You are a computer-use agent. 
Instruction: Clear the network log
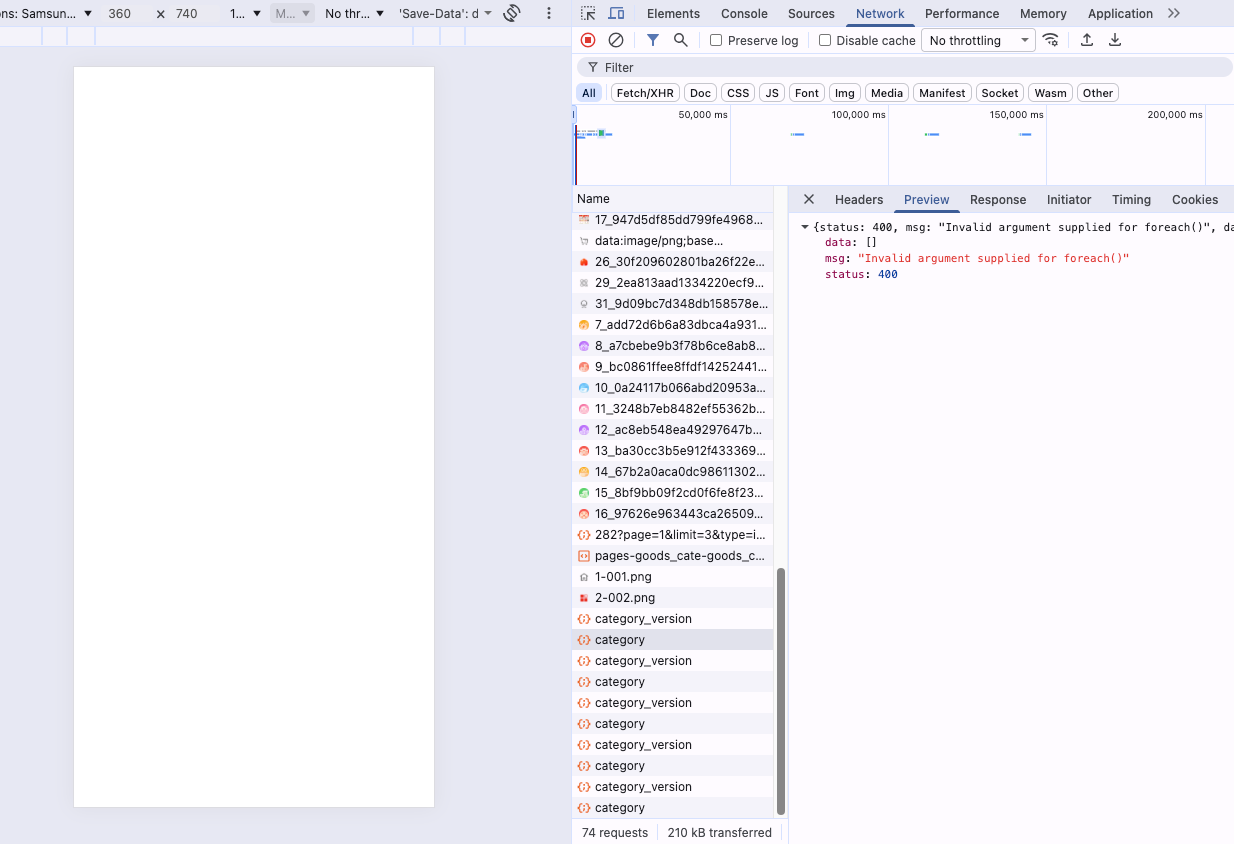pos(616,40)
